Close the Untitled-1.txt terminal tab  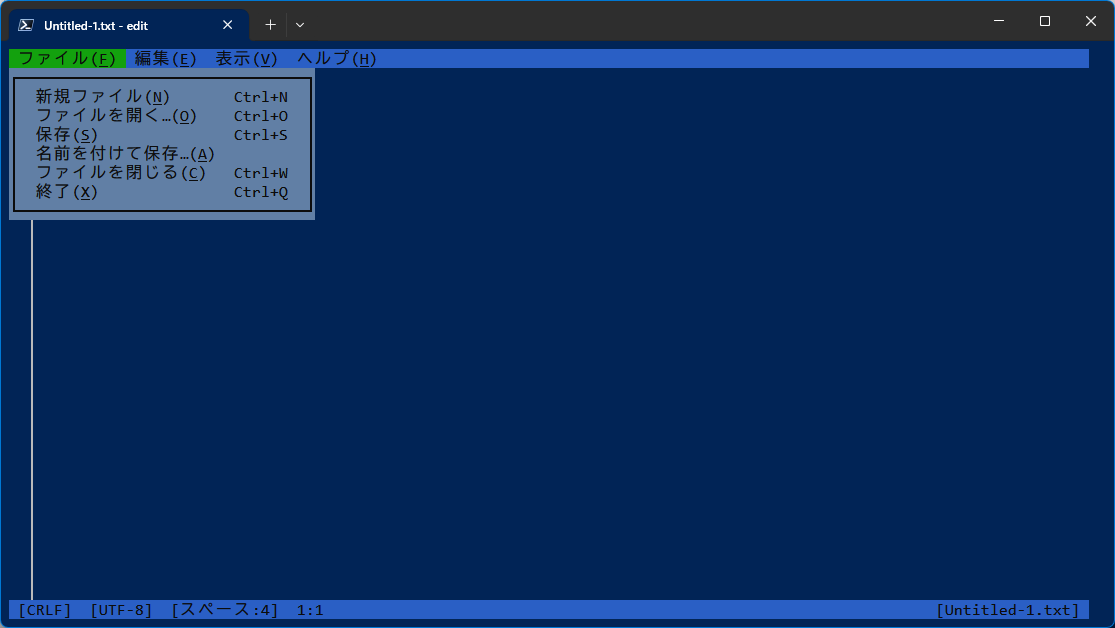point(228,25)
